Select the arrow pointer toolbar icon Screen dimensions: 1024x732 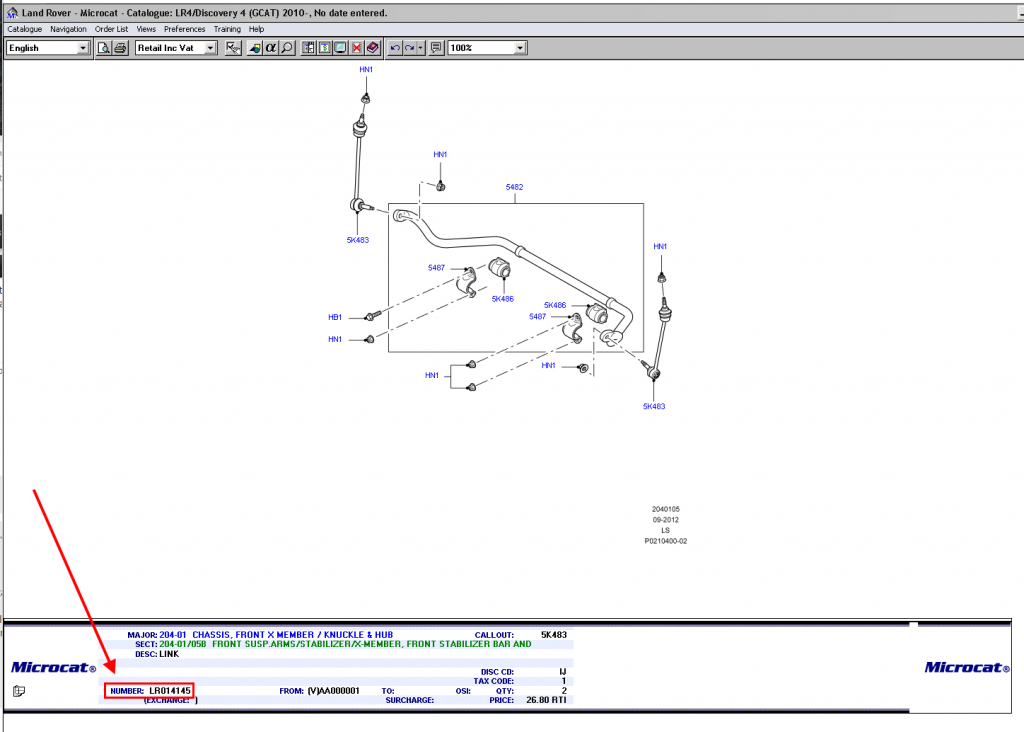pyautogui.click(x=233, y=48)
